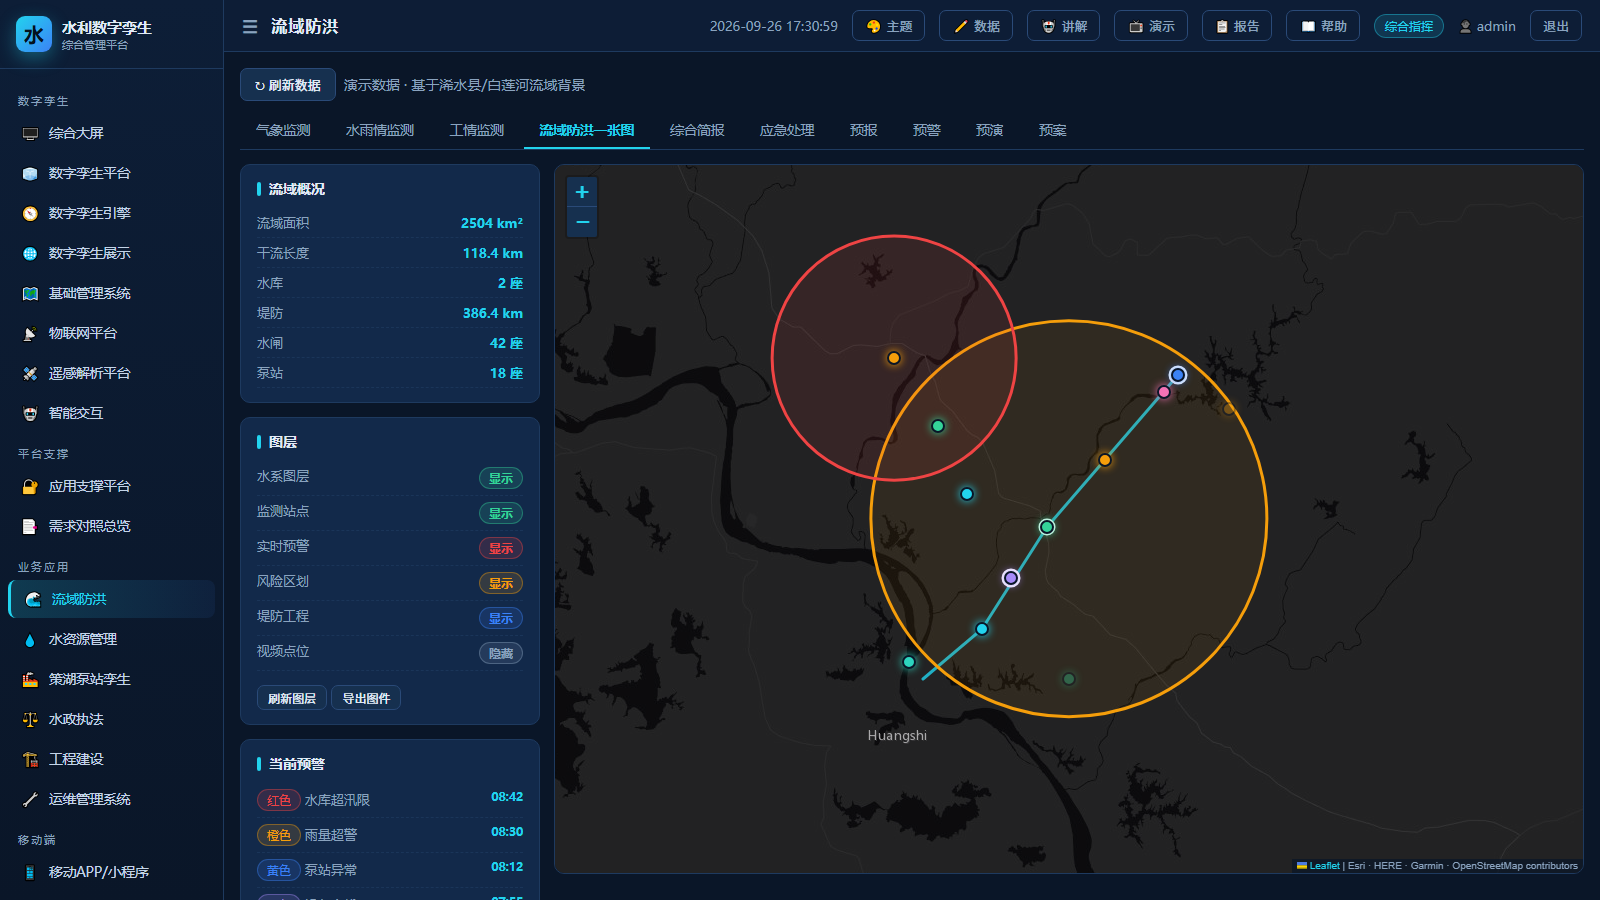Viewport: 1600px width, 900px height.
Task: Switch to the 工情监测 tab
Action: [x=477, y=131]
